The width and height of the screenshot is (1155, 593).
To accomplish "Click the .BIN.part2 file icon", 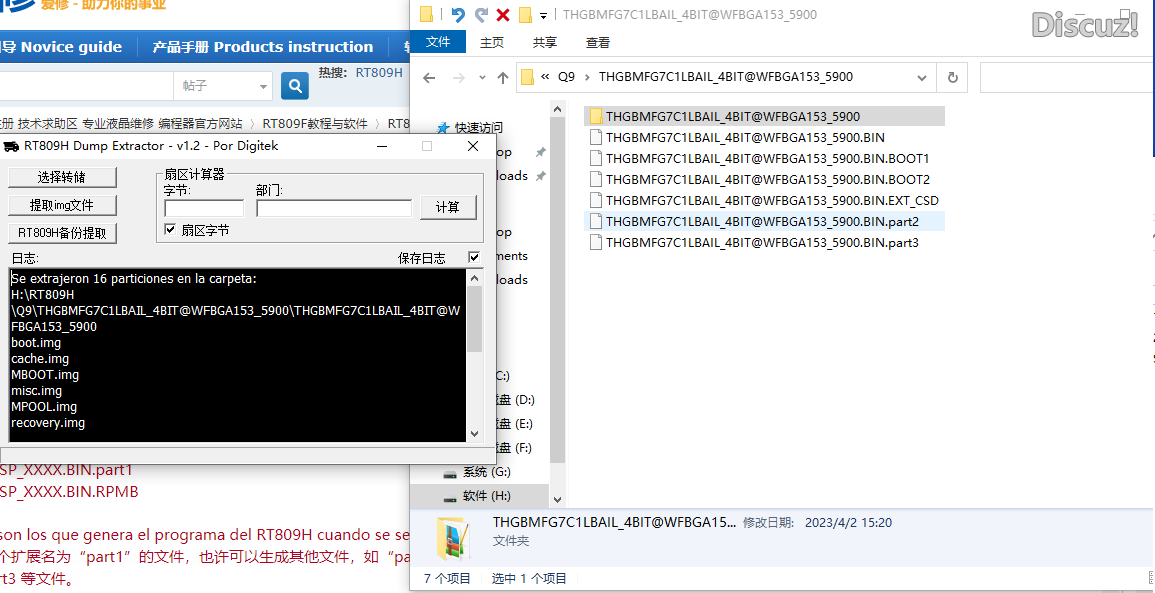I will click(596, 221).
